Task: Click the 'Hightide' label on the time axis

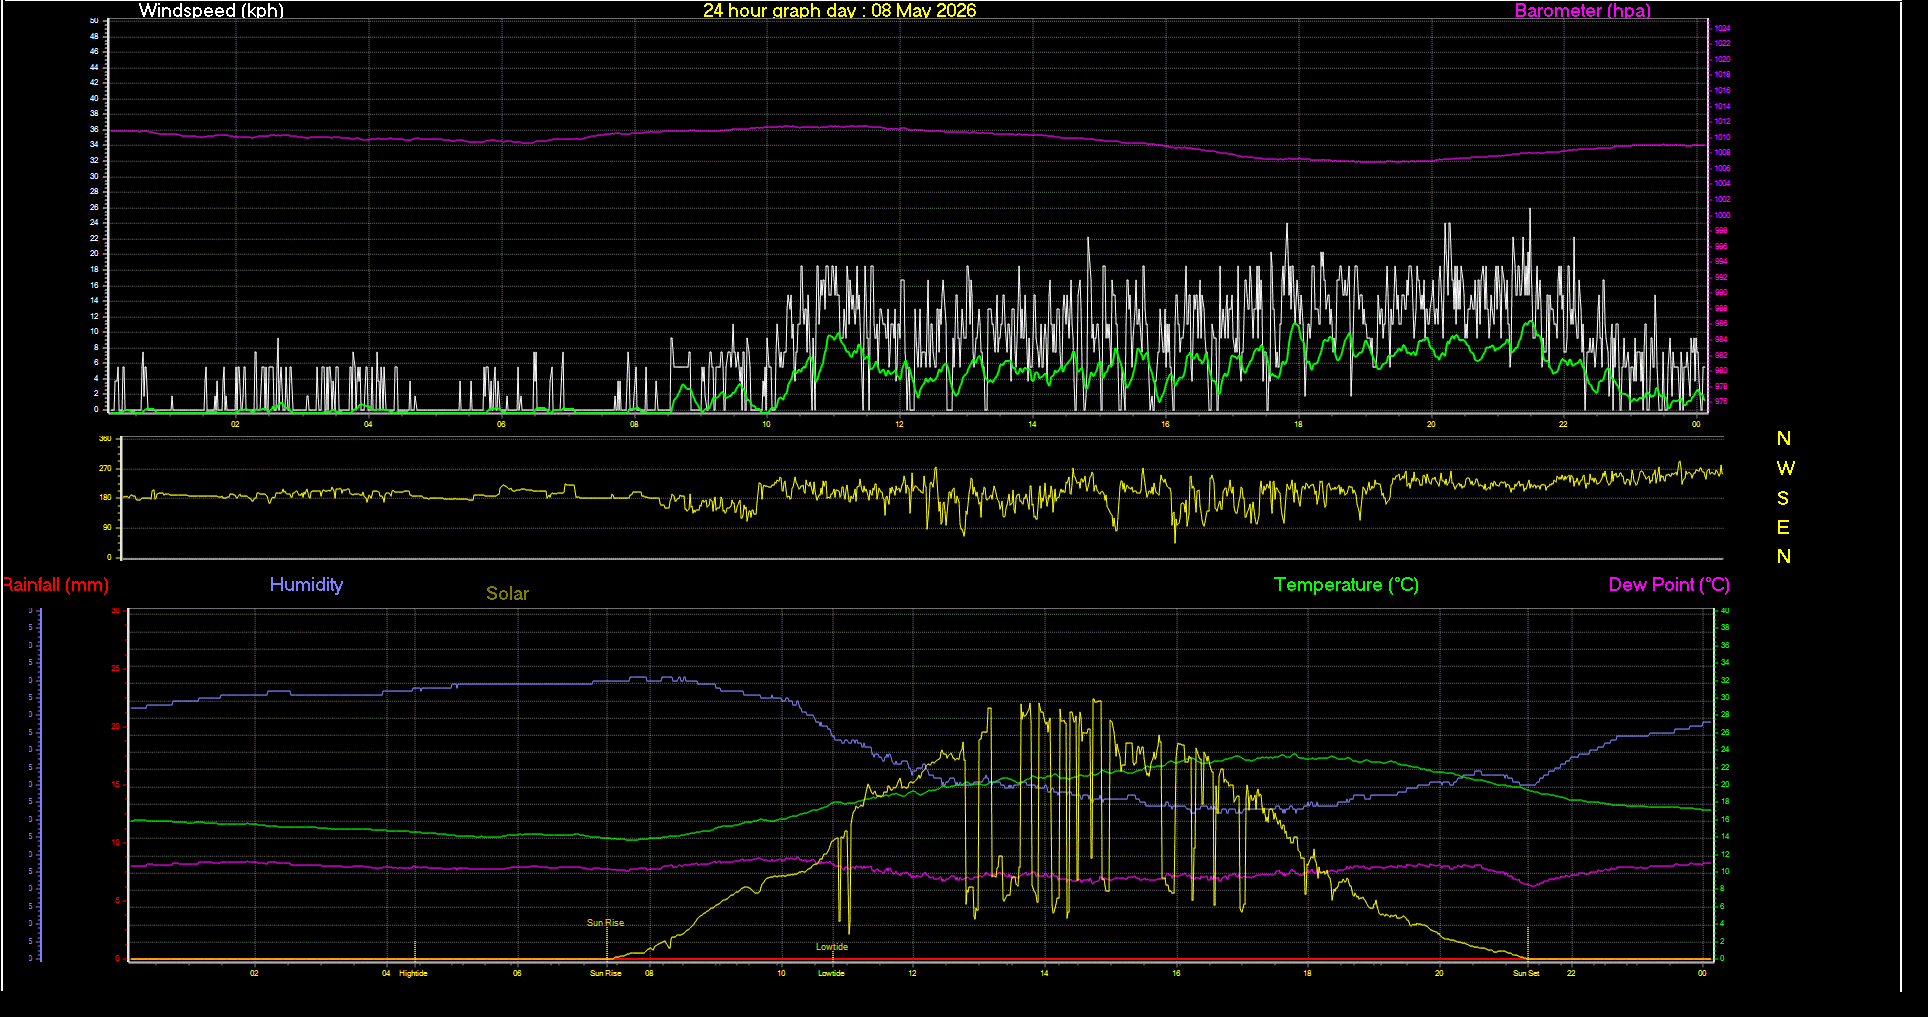Action: click(x=413, y=973)
